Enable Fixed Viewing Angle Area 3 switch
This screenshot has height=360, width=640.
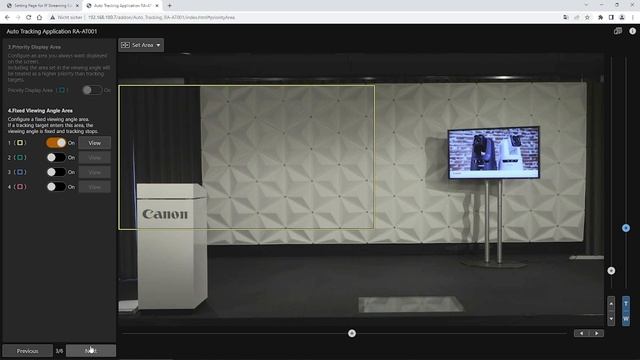click(x=56, y=172)
